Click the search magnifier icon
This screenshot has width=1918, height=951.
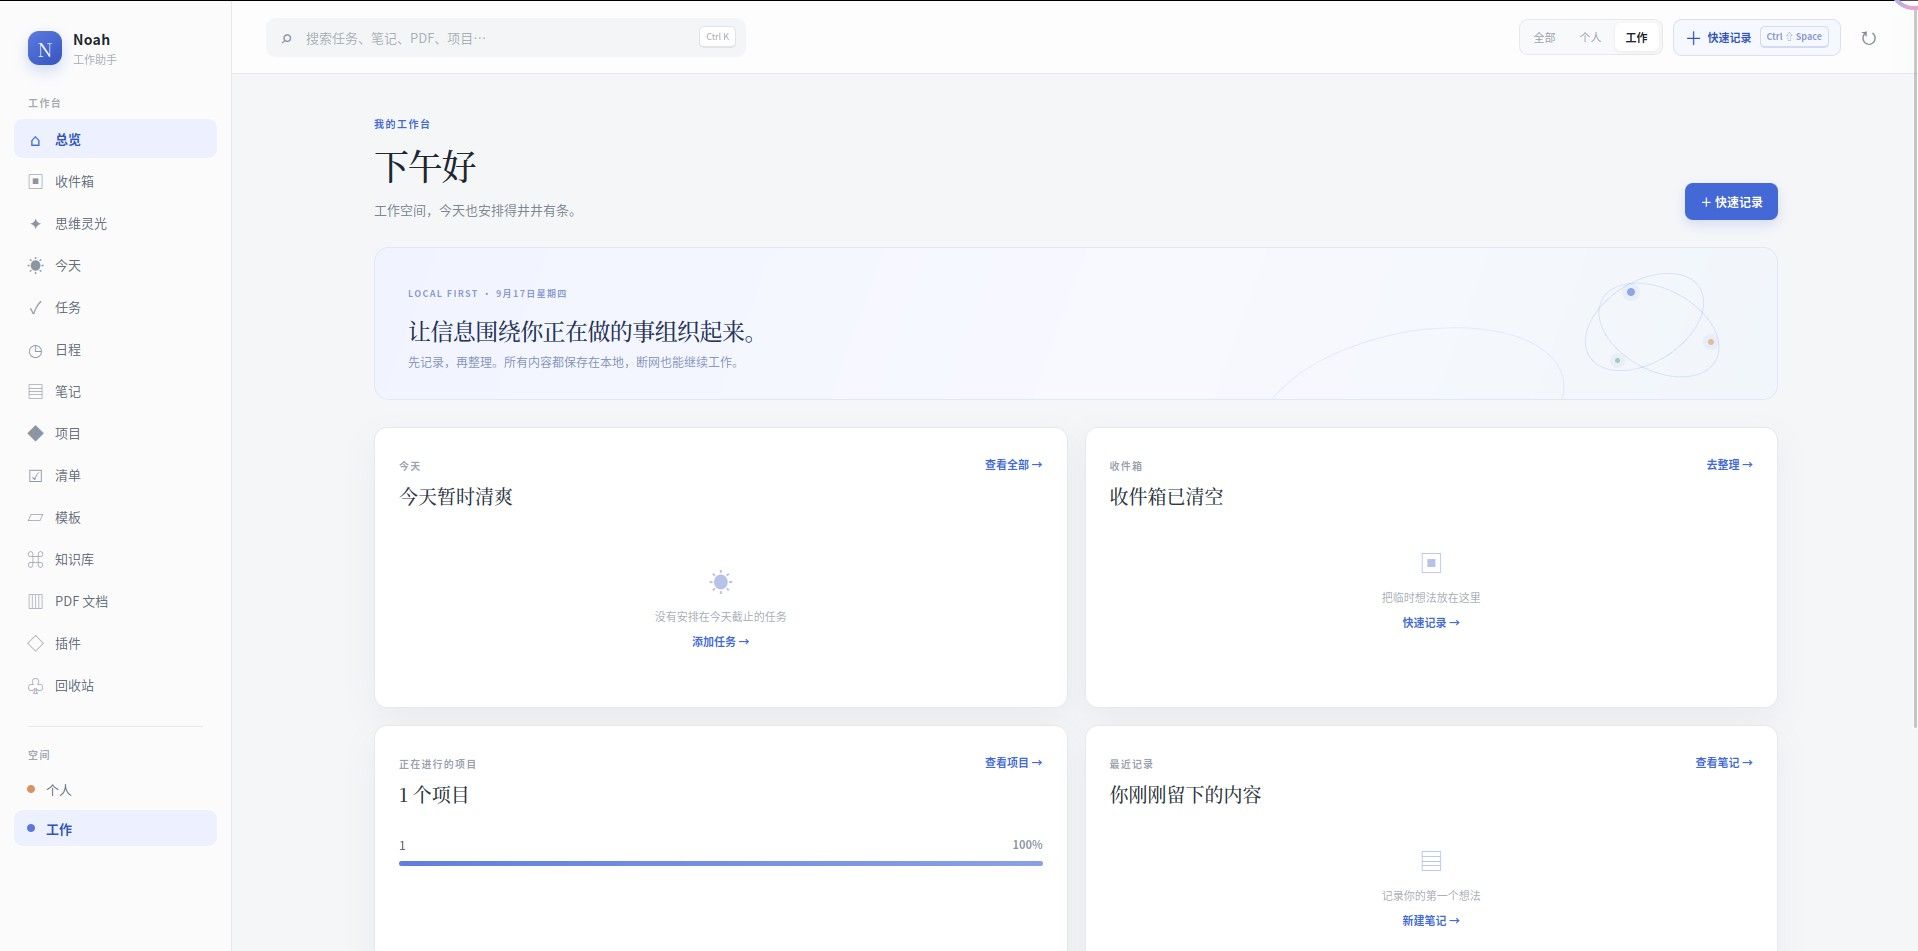[x=287, y=39]
